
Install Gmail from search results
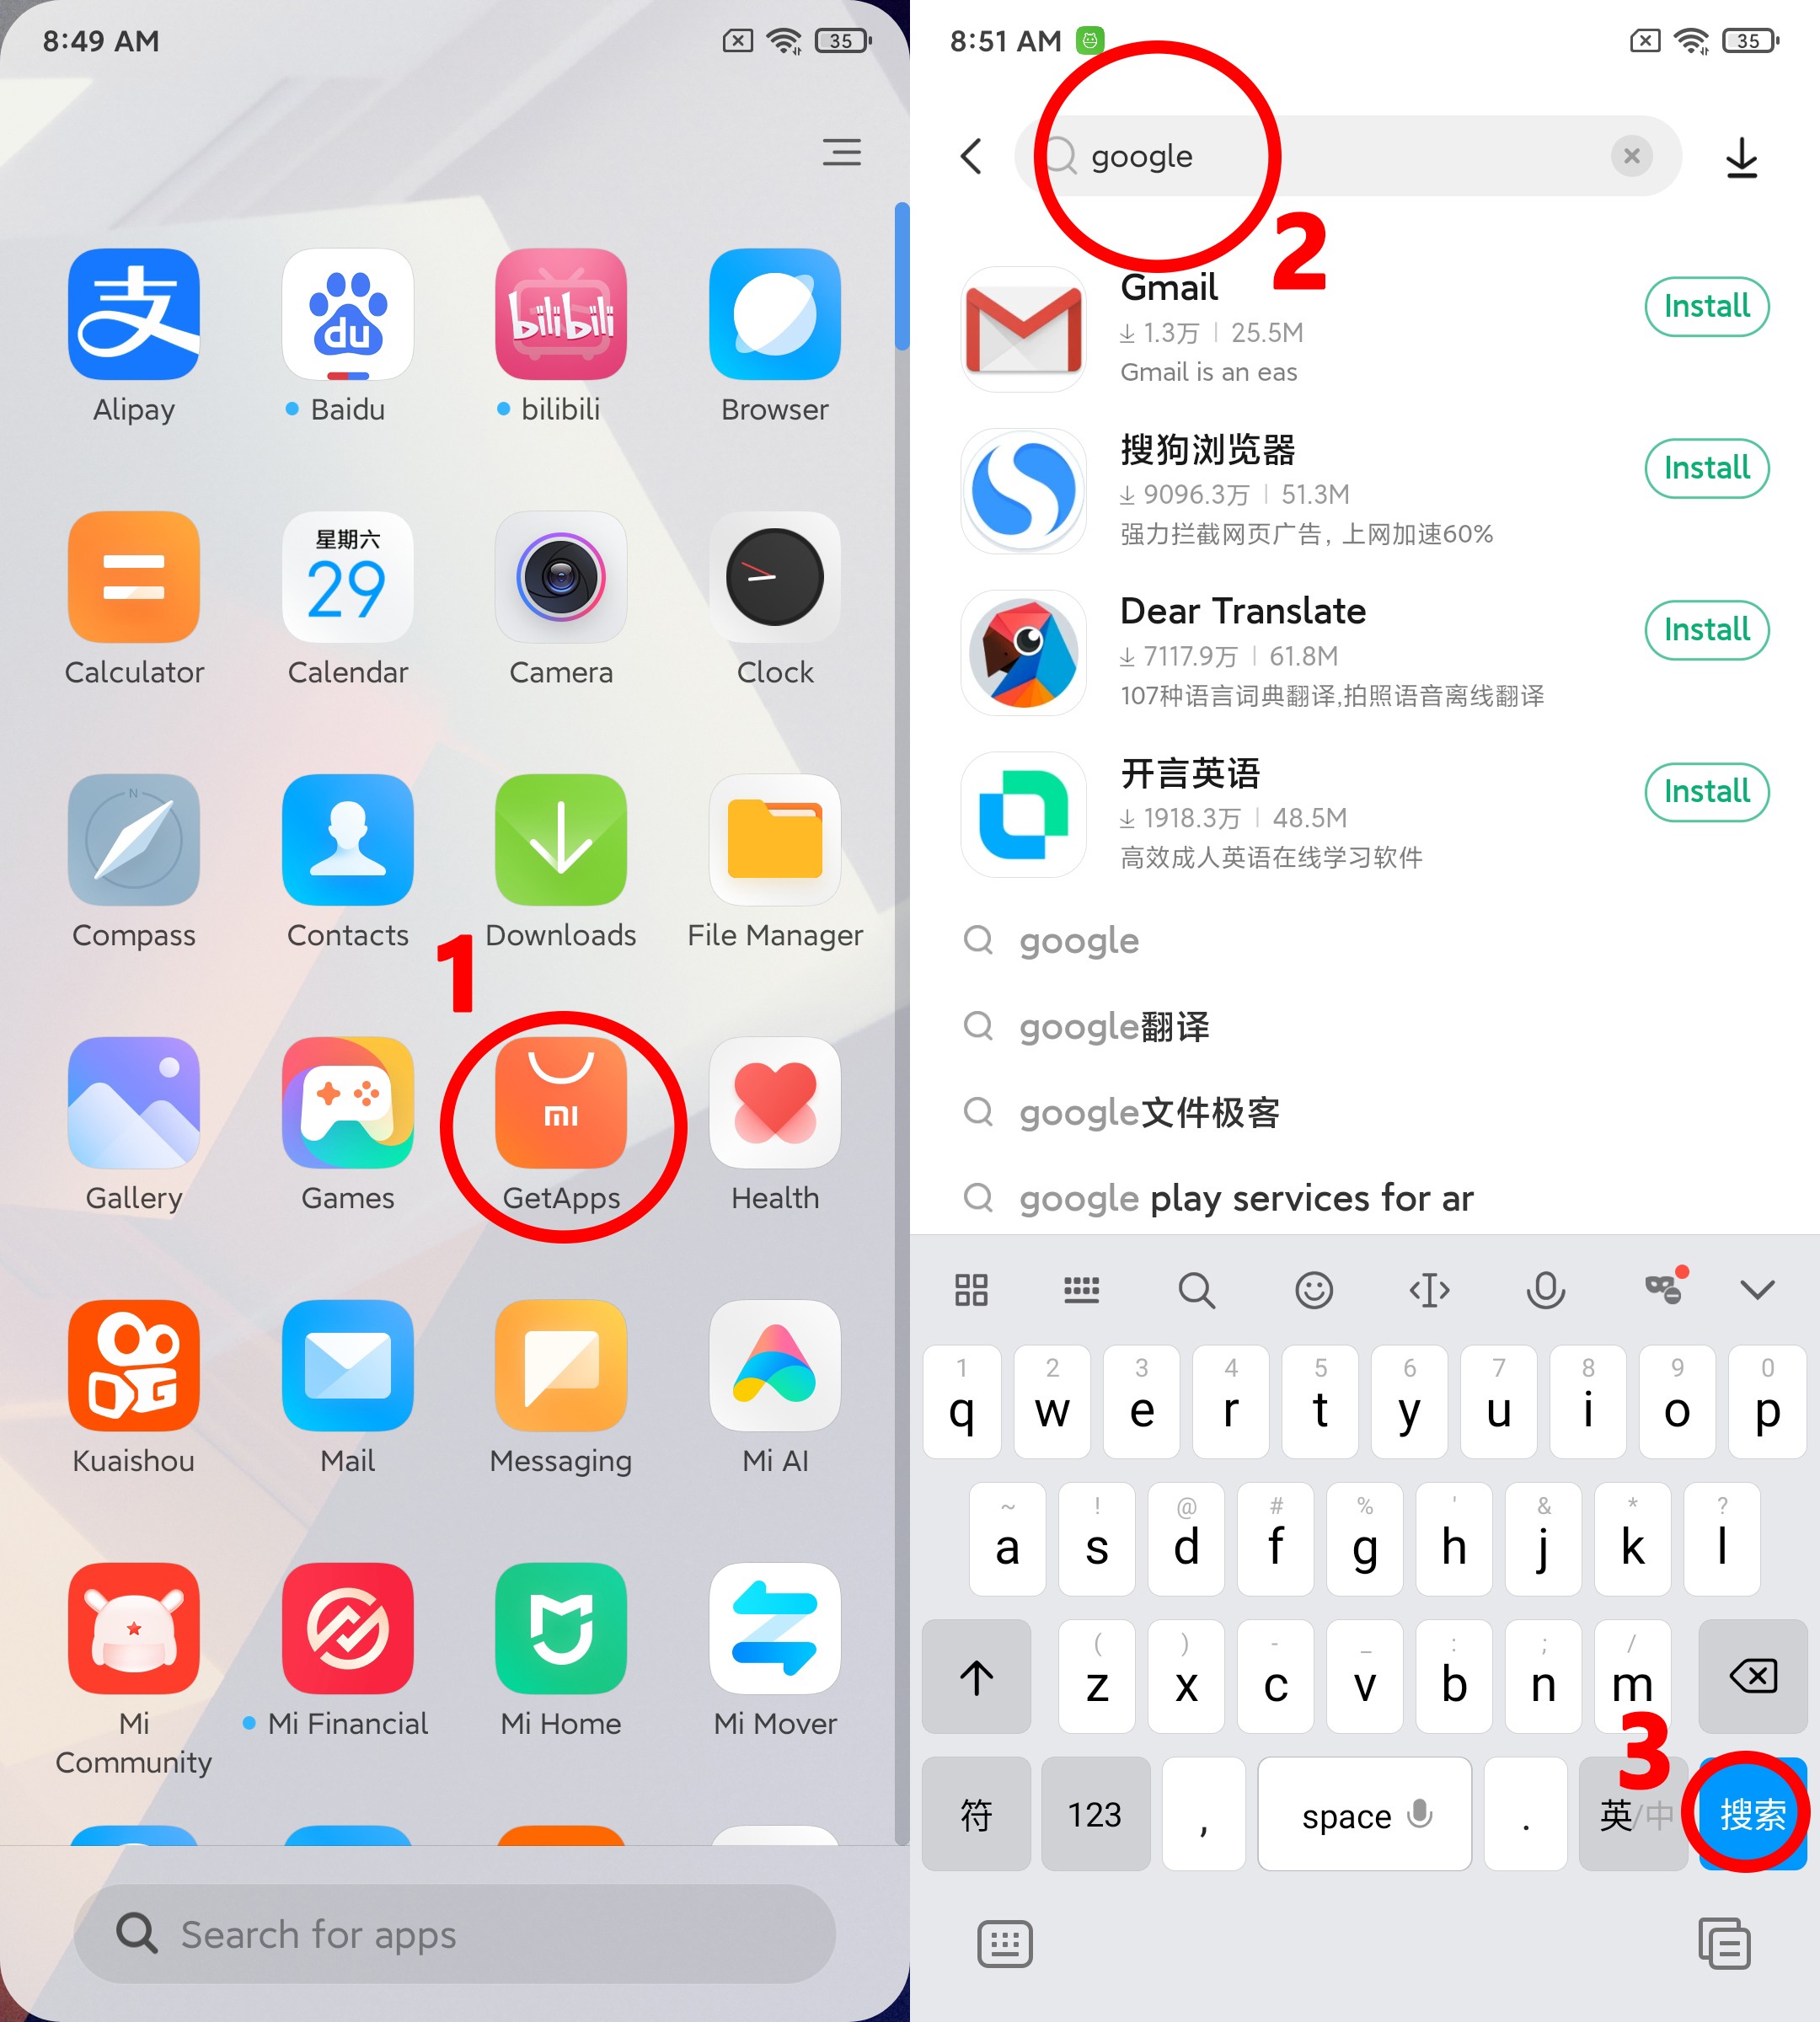(1702, 309)
